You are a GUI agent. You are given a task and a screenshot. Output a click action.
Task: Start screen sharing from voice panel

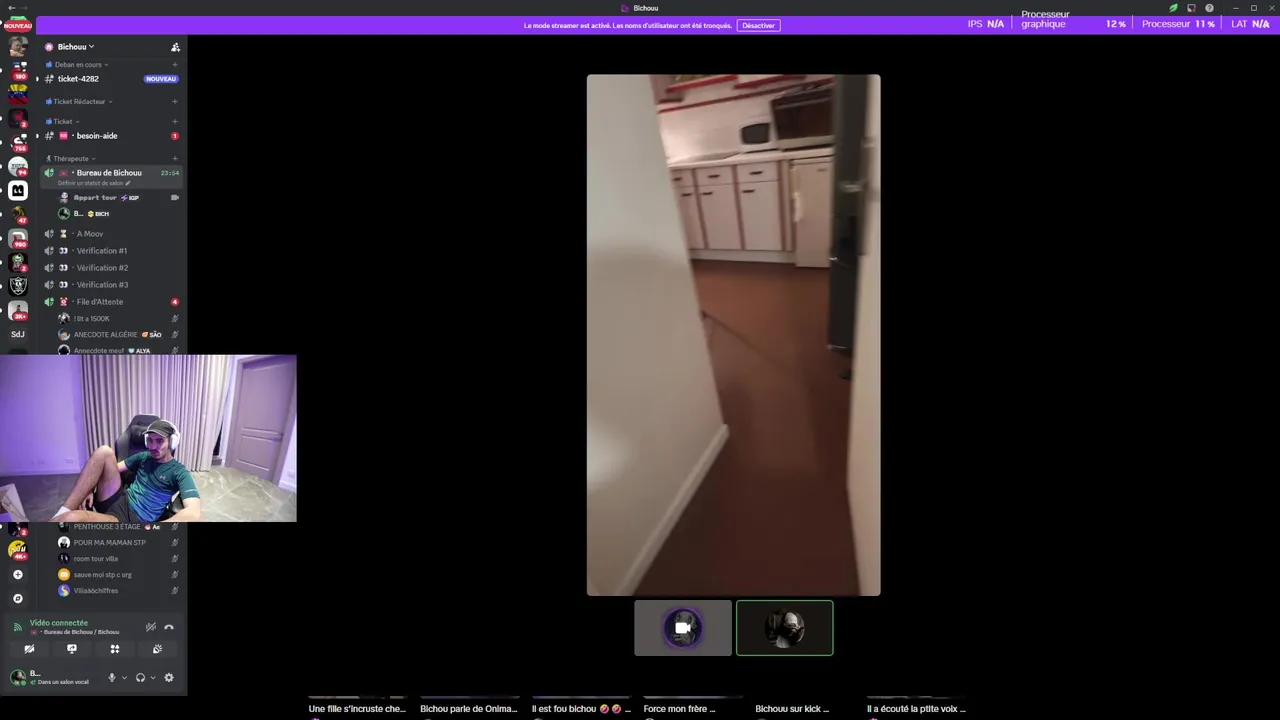(x=72, y=649)
